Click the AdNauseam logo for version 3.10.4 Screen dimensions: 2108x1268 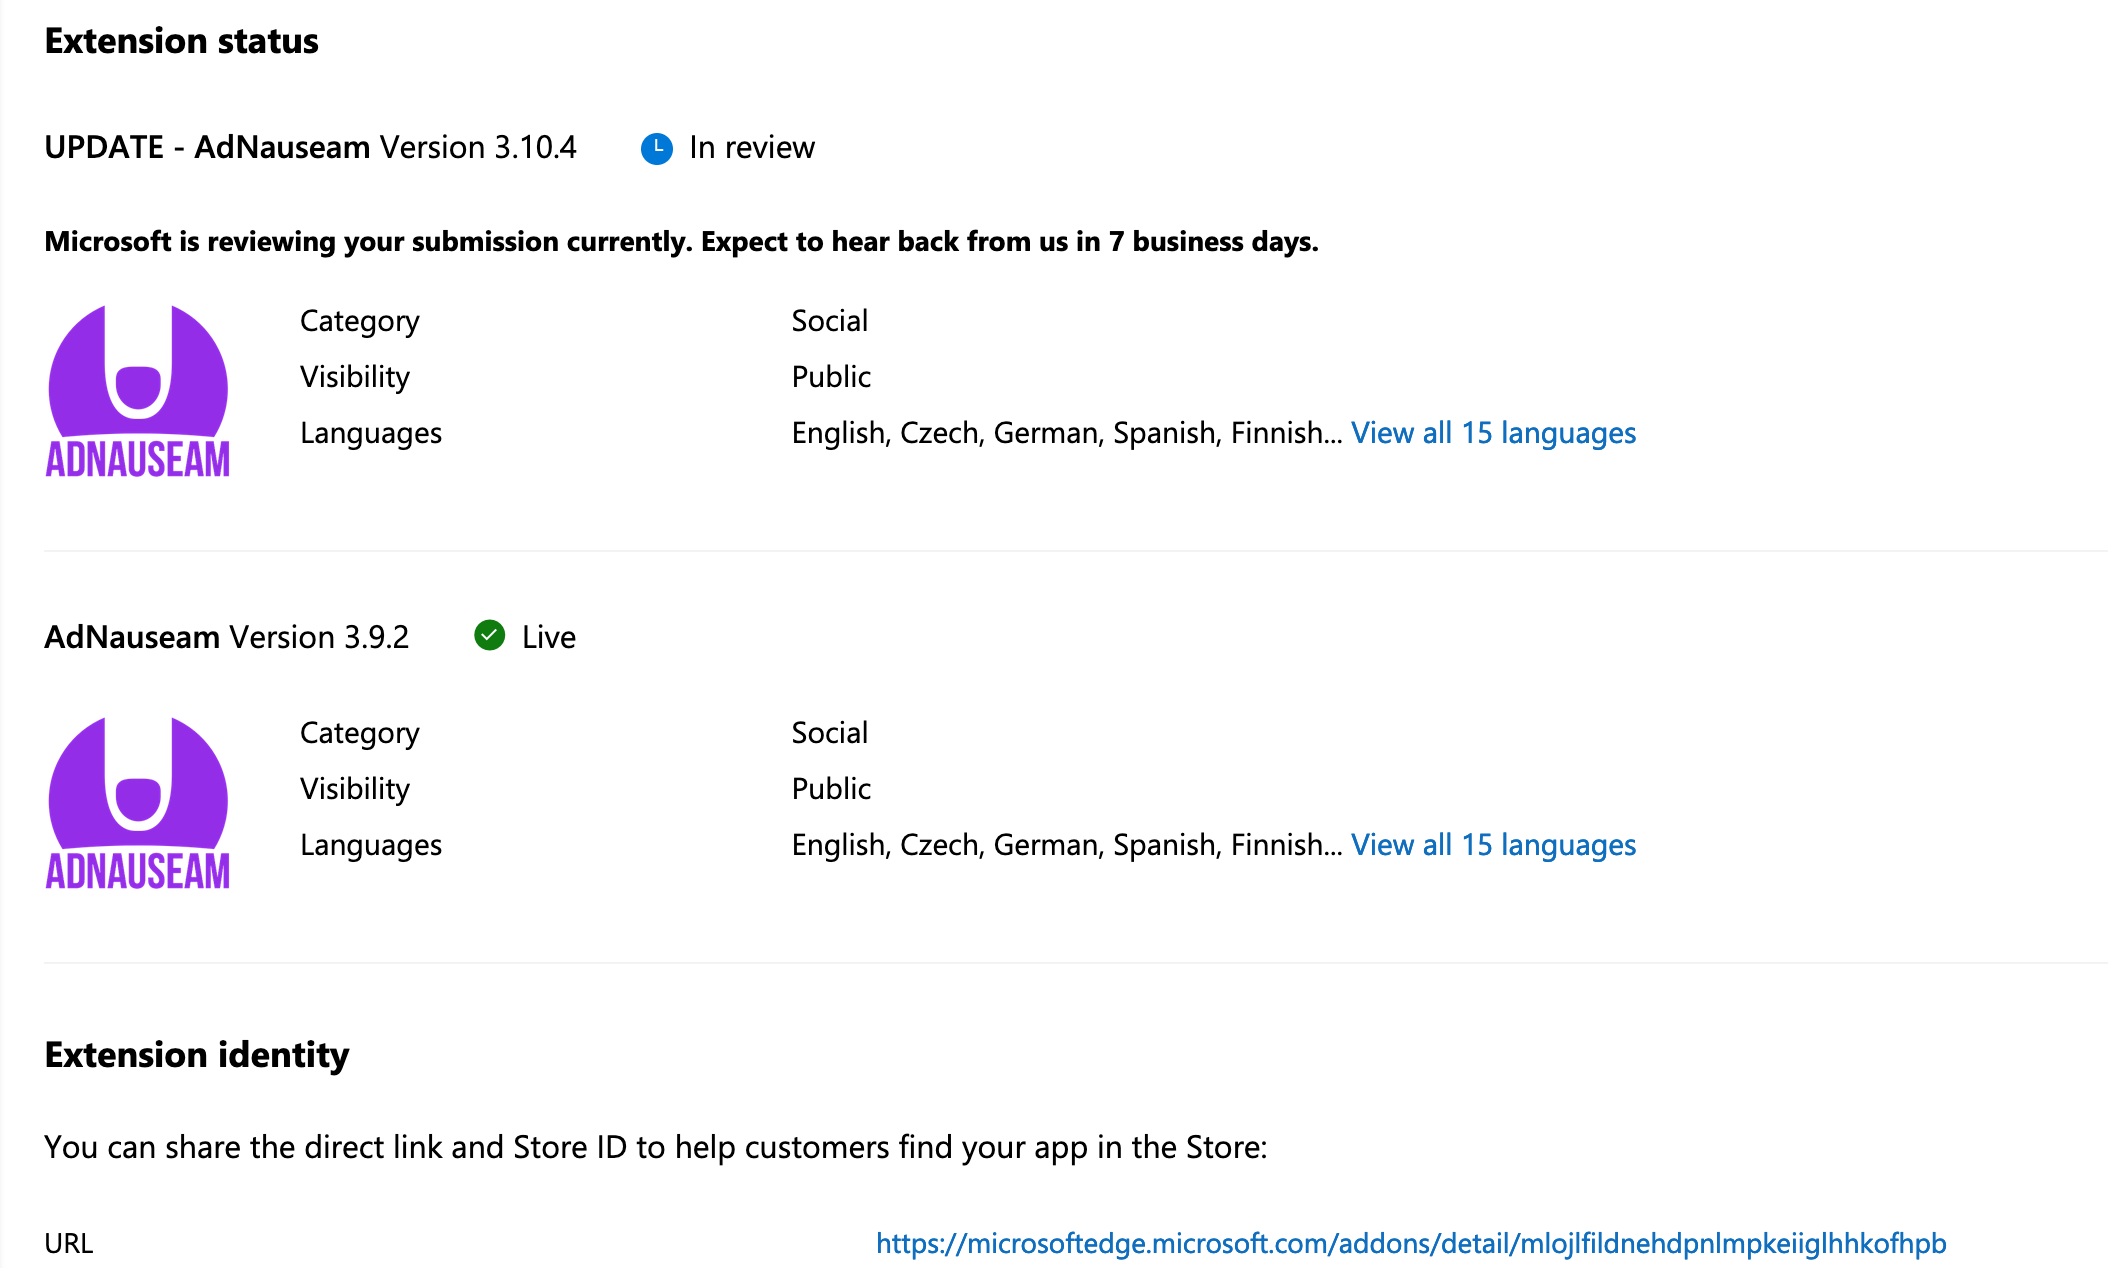click(x=137, y=390)
